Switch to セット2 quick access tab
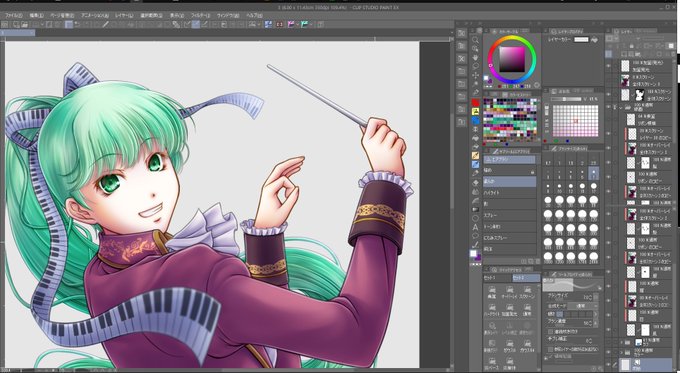 point(526,278)
